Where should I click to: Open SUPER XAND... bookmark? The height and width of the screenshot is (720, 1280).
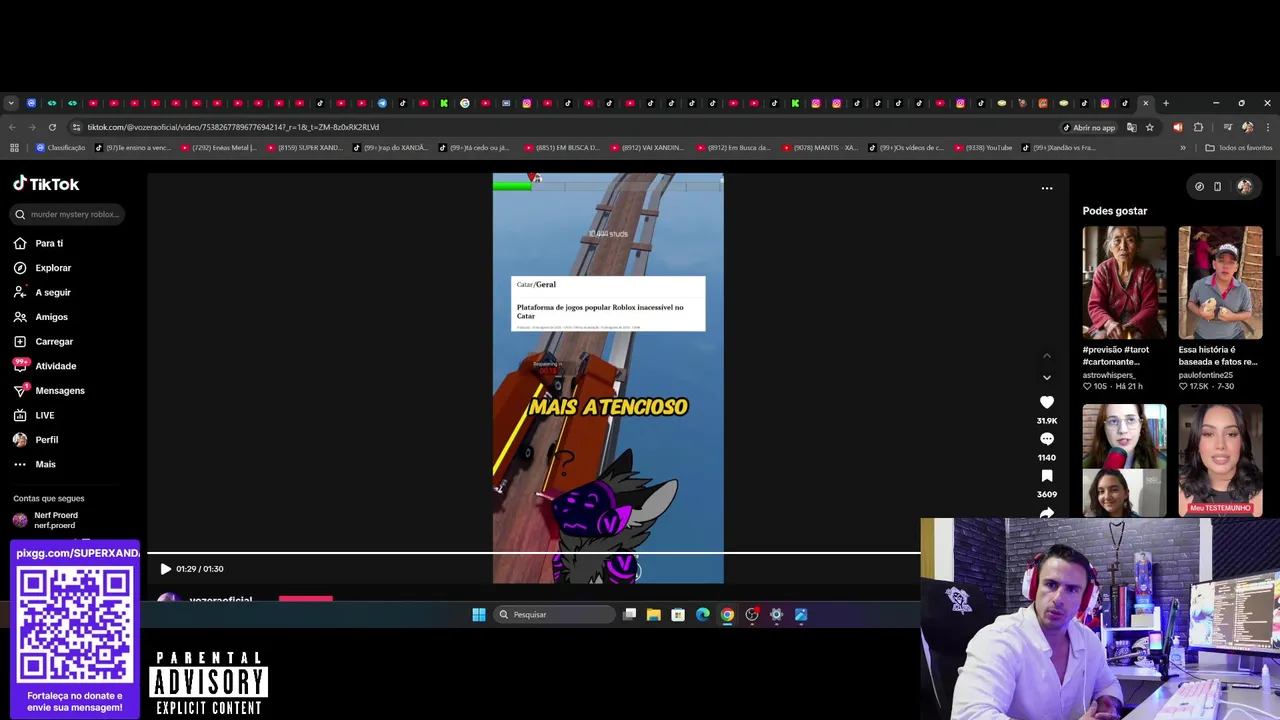click(305, 148)
